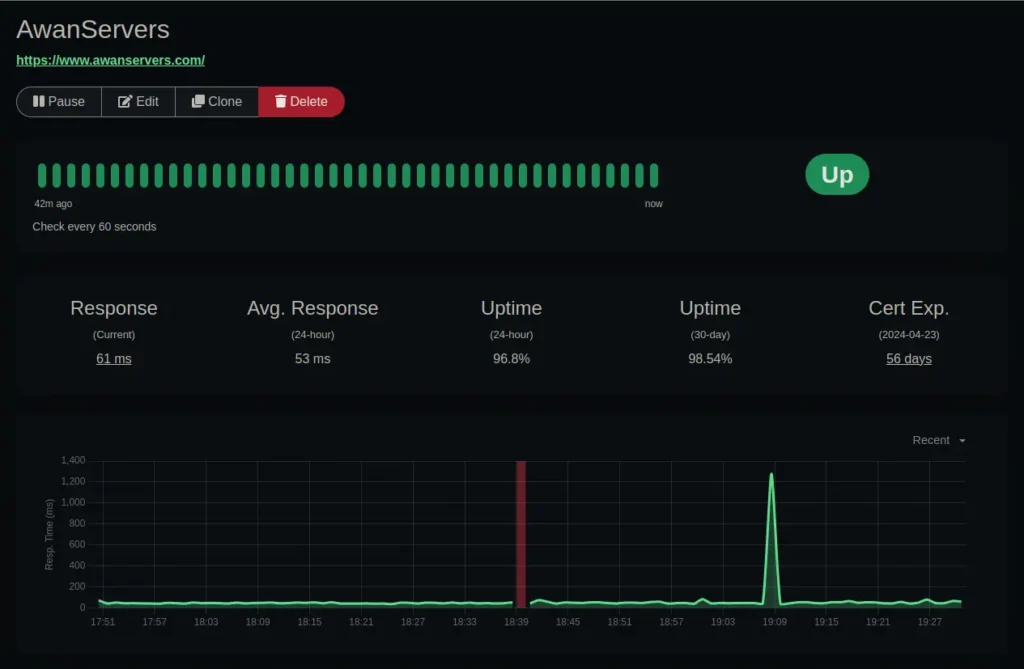Open the AwanServers website link
The image size is (1024, 669).
click(x=110, y=60)
